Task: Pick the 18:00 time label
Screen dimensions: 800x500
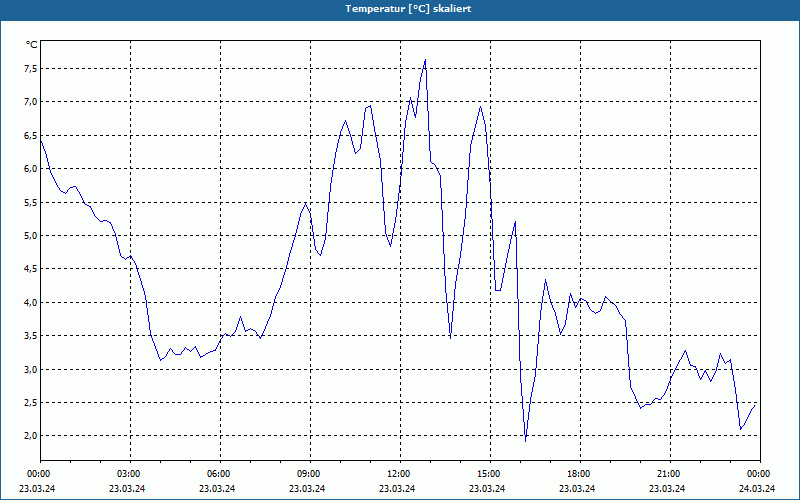Action: pos(577,474)
